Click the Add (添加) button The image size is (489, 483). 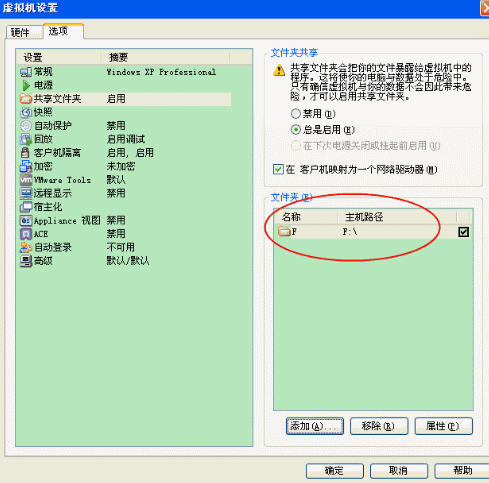[315, 426]
